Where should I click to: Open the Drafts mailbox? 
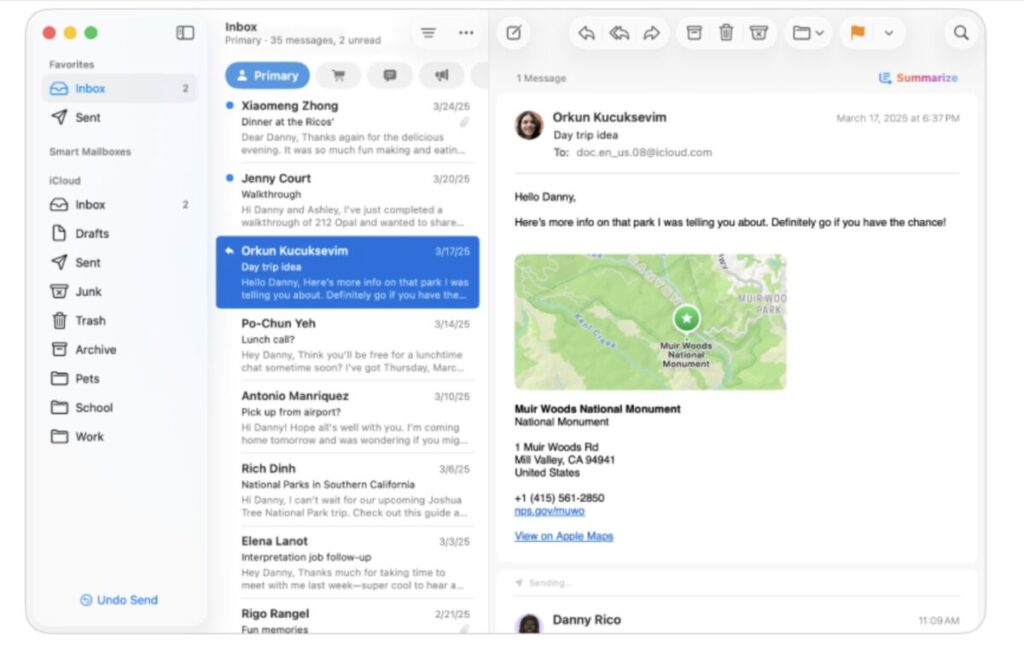pos(120,233)
